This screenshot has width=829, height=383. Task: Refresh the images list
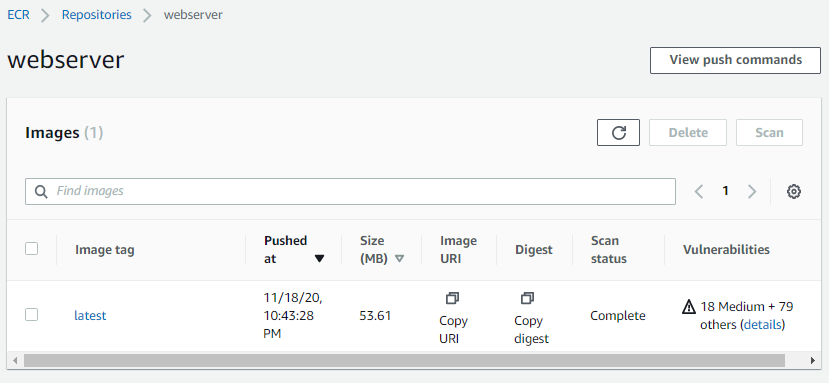[x=618, y=132]
